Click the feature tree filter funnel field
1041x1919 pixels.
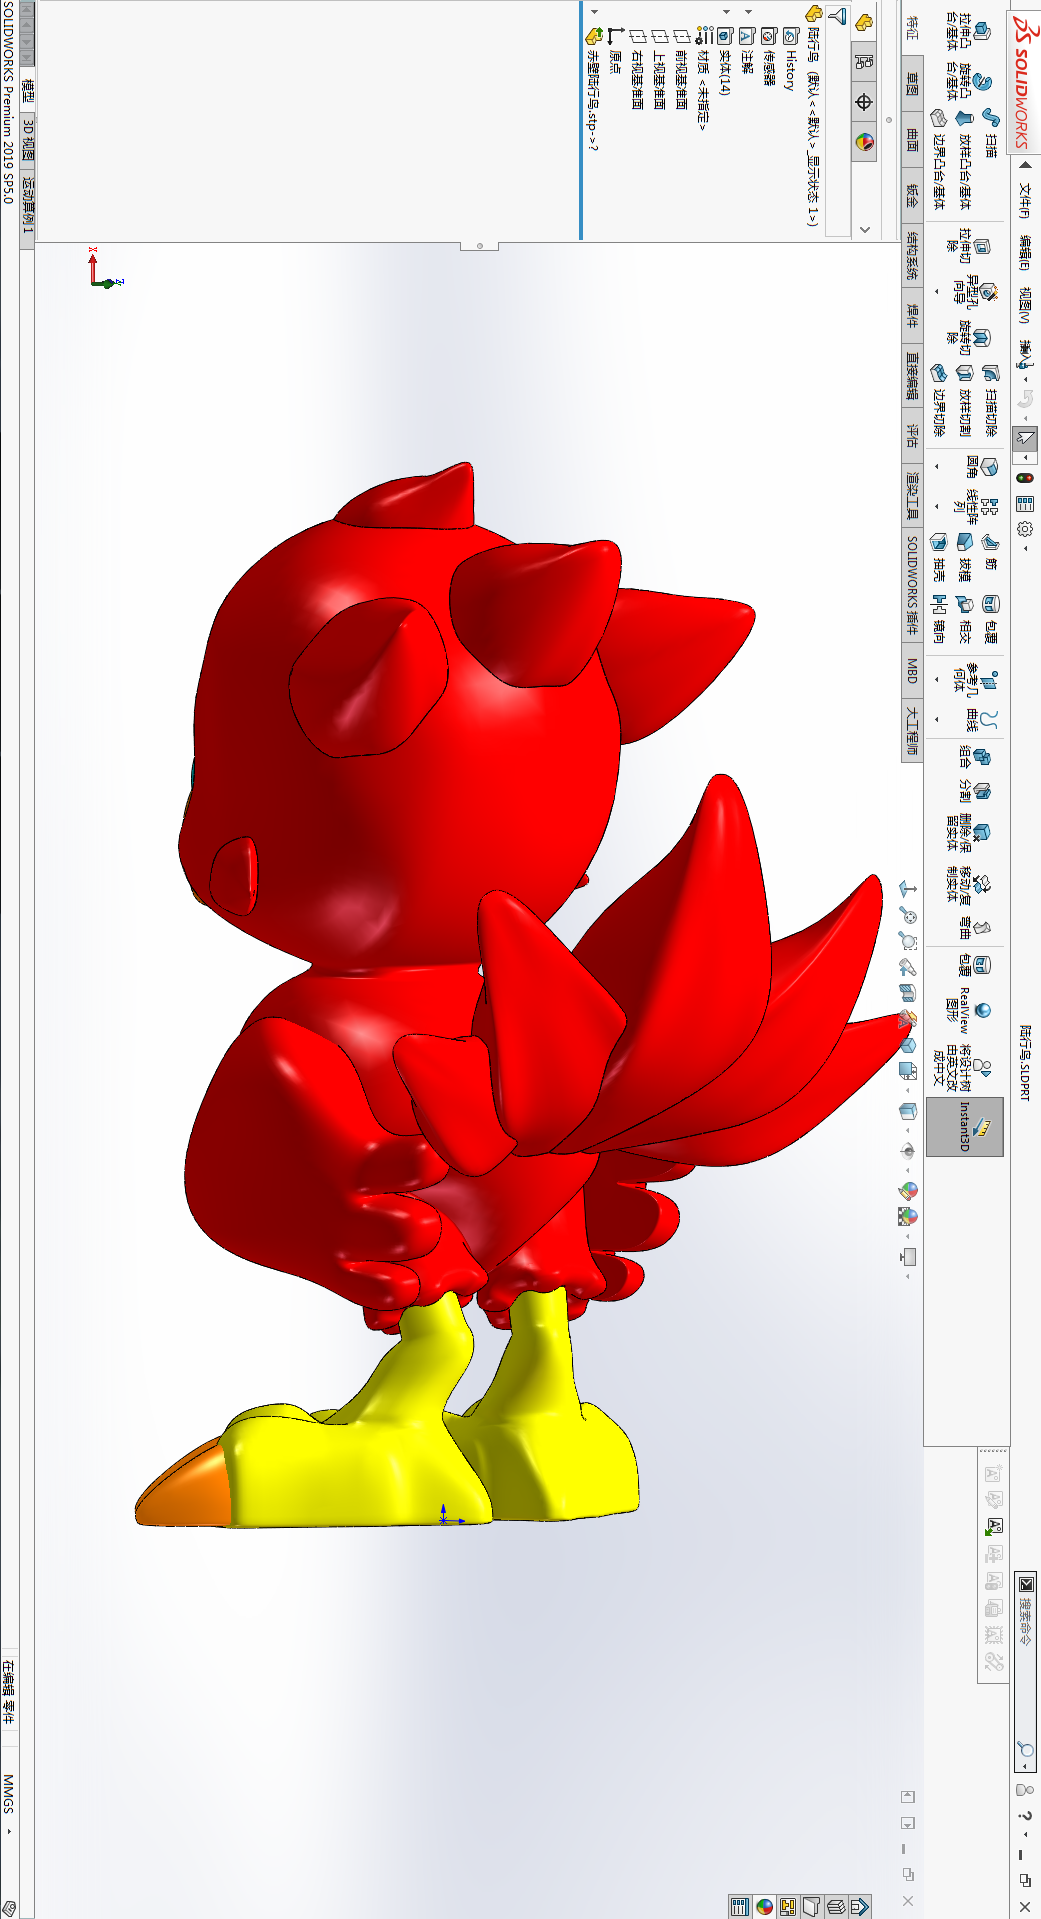click(x=839, y=120)
